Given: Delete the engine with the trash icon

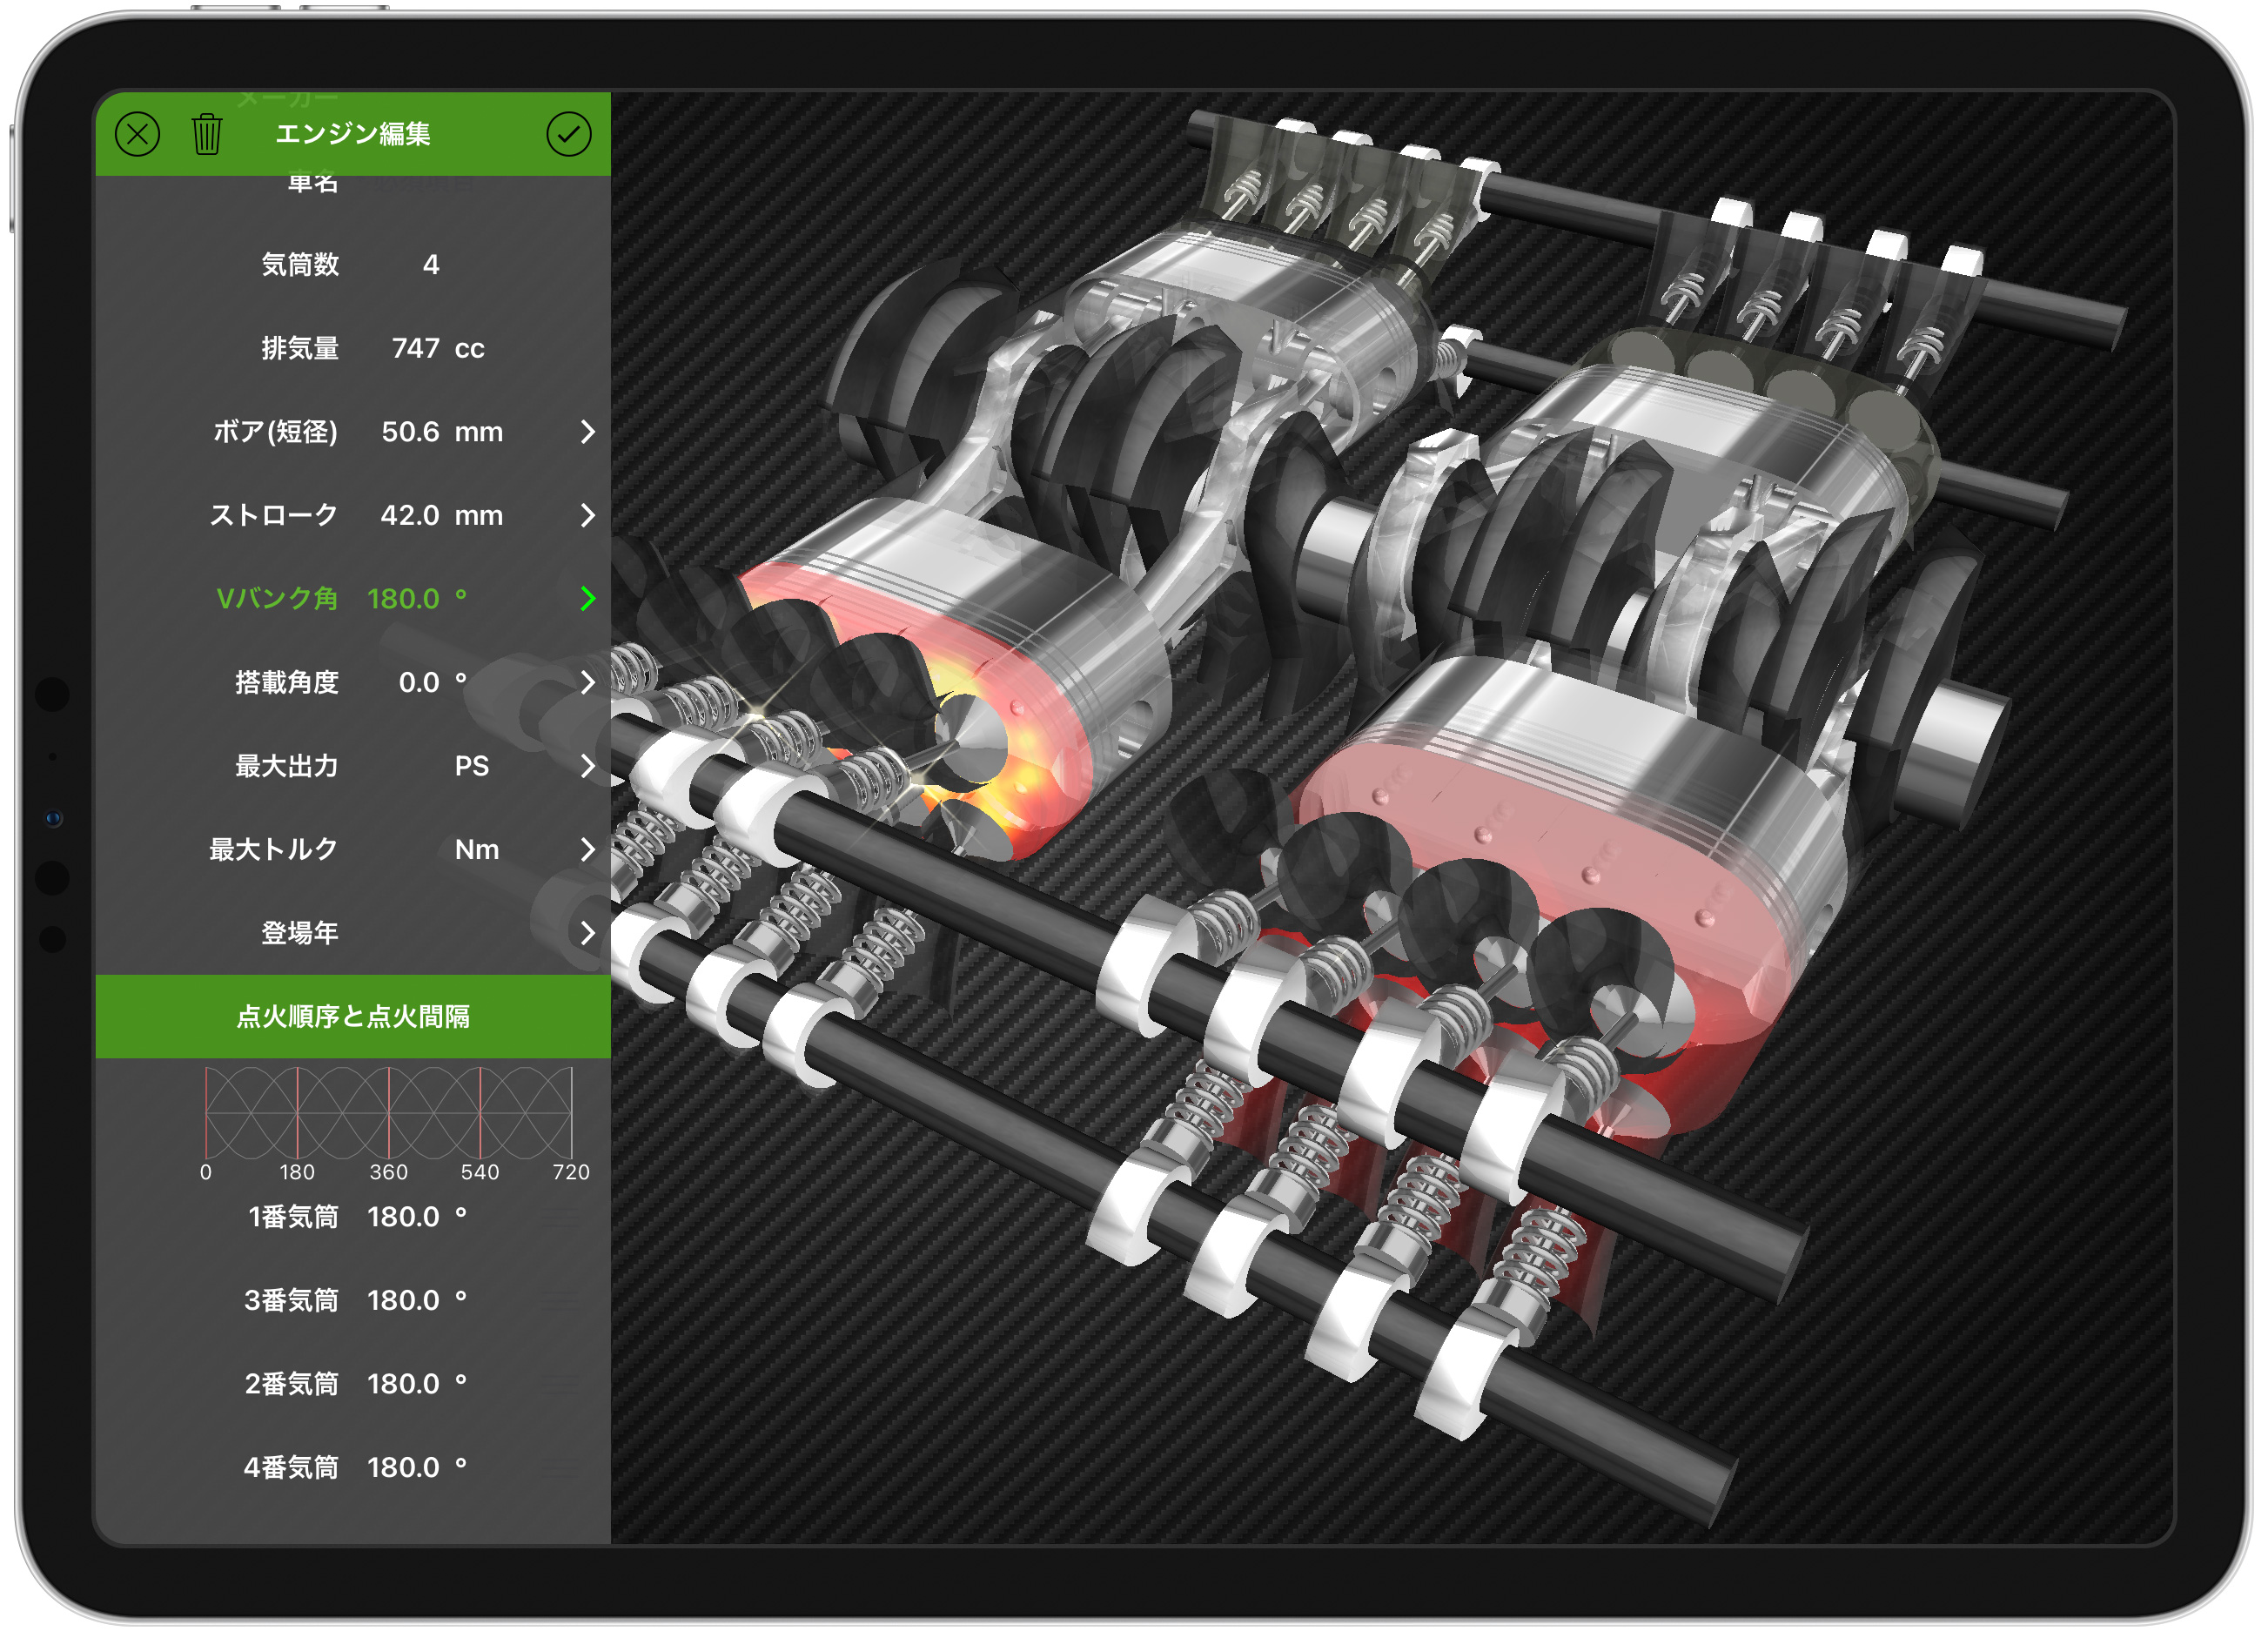Looking at the screenshot, I should [x=207, y=134].
